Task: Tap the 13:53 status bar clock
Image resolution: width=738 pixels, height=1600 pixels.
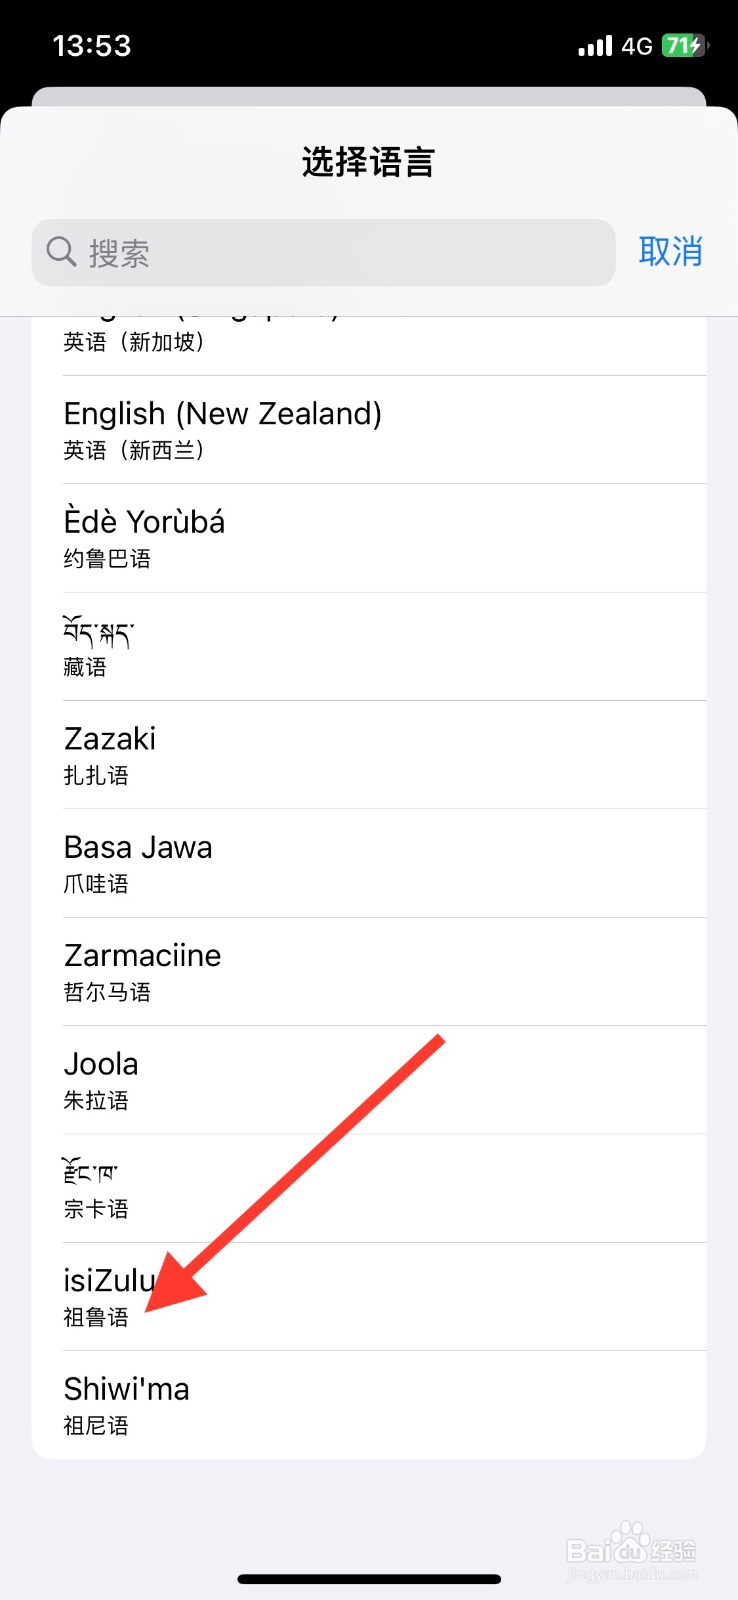Action: pyautogui.click(x=92, y=46)
